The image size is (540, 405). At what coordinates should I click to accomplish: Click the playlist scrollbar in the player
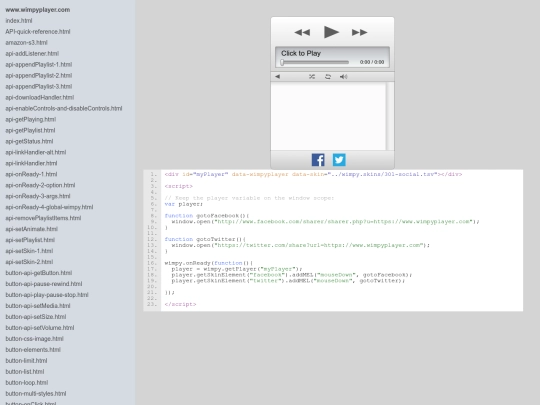coord(390,116)
